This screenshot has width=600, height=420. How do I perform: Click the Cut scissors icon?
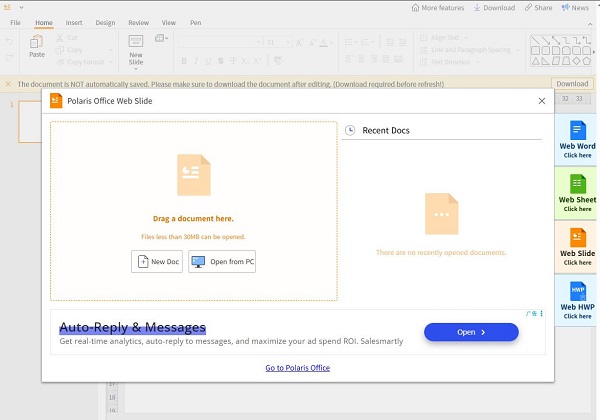(60, 37)
